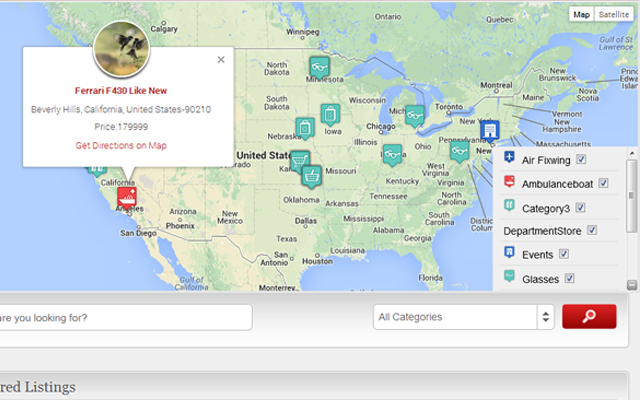Disable the Events checkbox
The height and width of the screenshot is (400, 640).
tap(564, 254)
